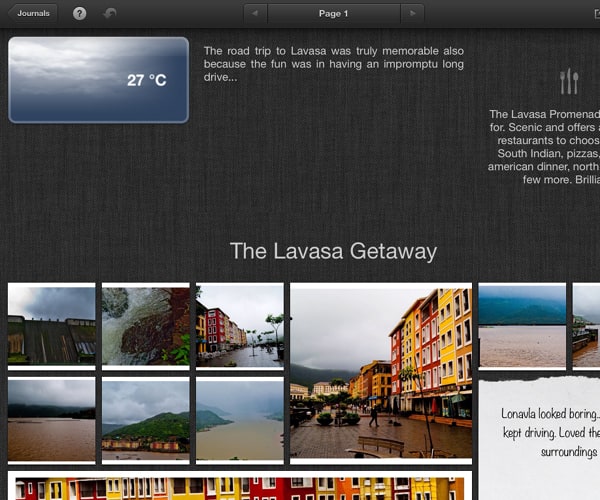Image resolution: width=600 pixels, height=500 pixels.
Task: Open the misty lake photo on bottom left
Action: pyautogui.click(x=52, y=420)
